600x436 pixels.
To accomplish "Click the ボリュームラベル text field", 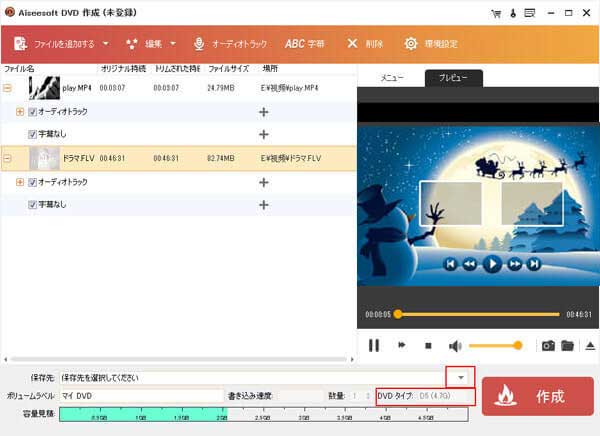I will click(x=140, y=395).
